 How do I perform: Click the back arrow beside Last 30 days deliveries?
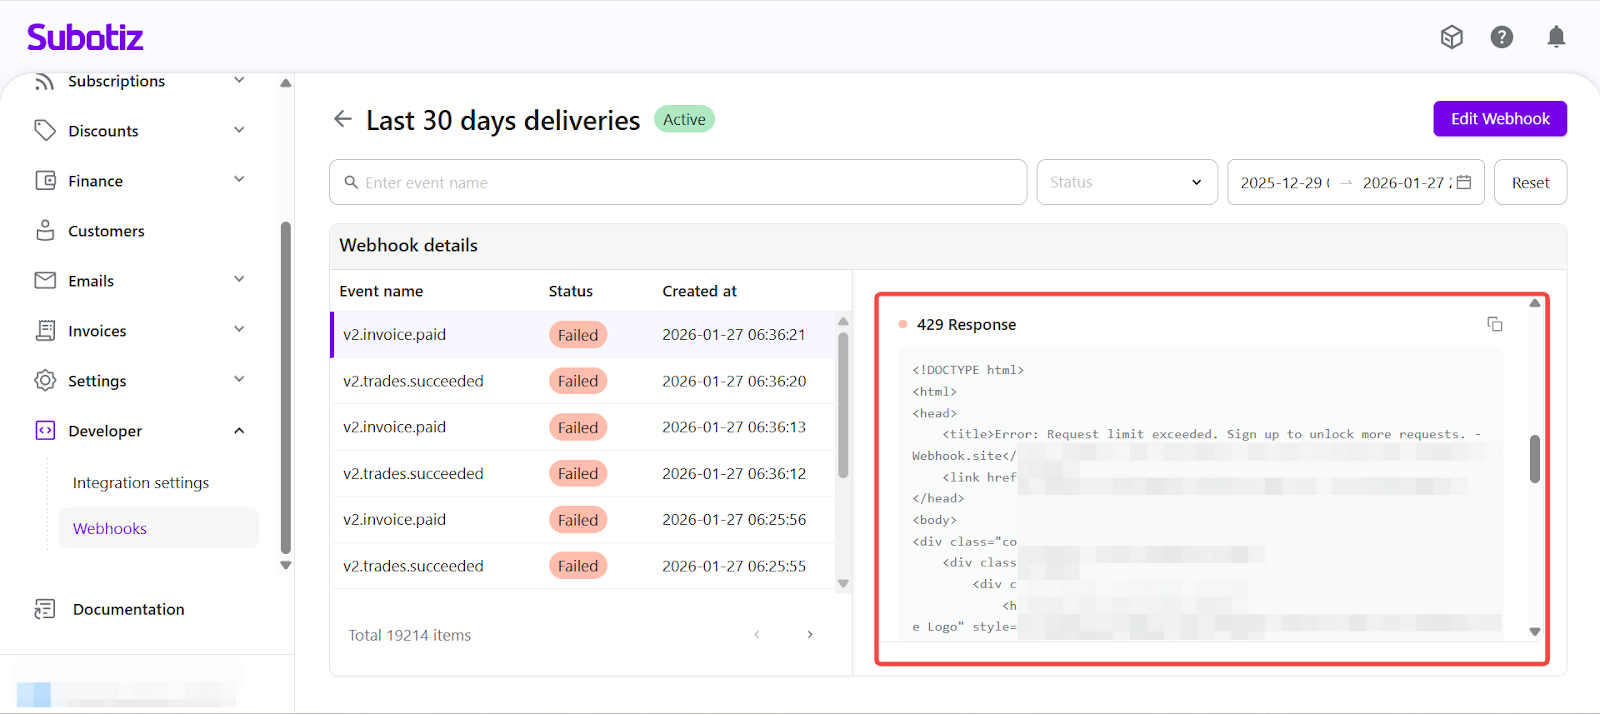[x=343, y=119]
